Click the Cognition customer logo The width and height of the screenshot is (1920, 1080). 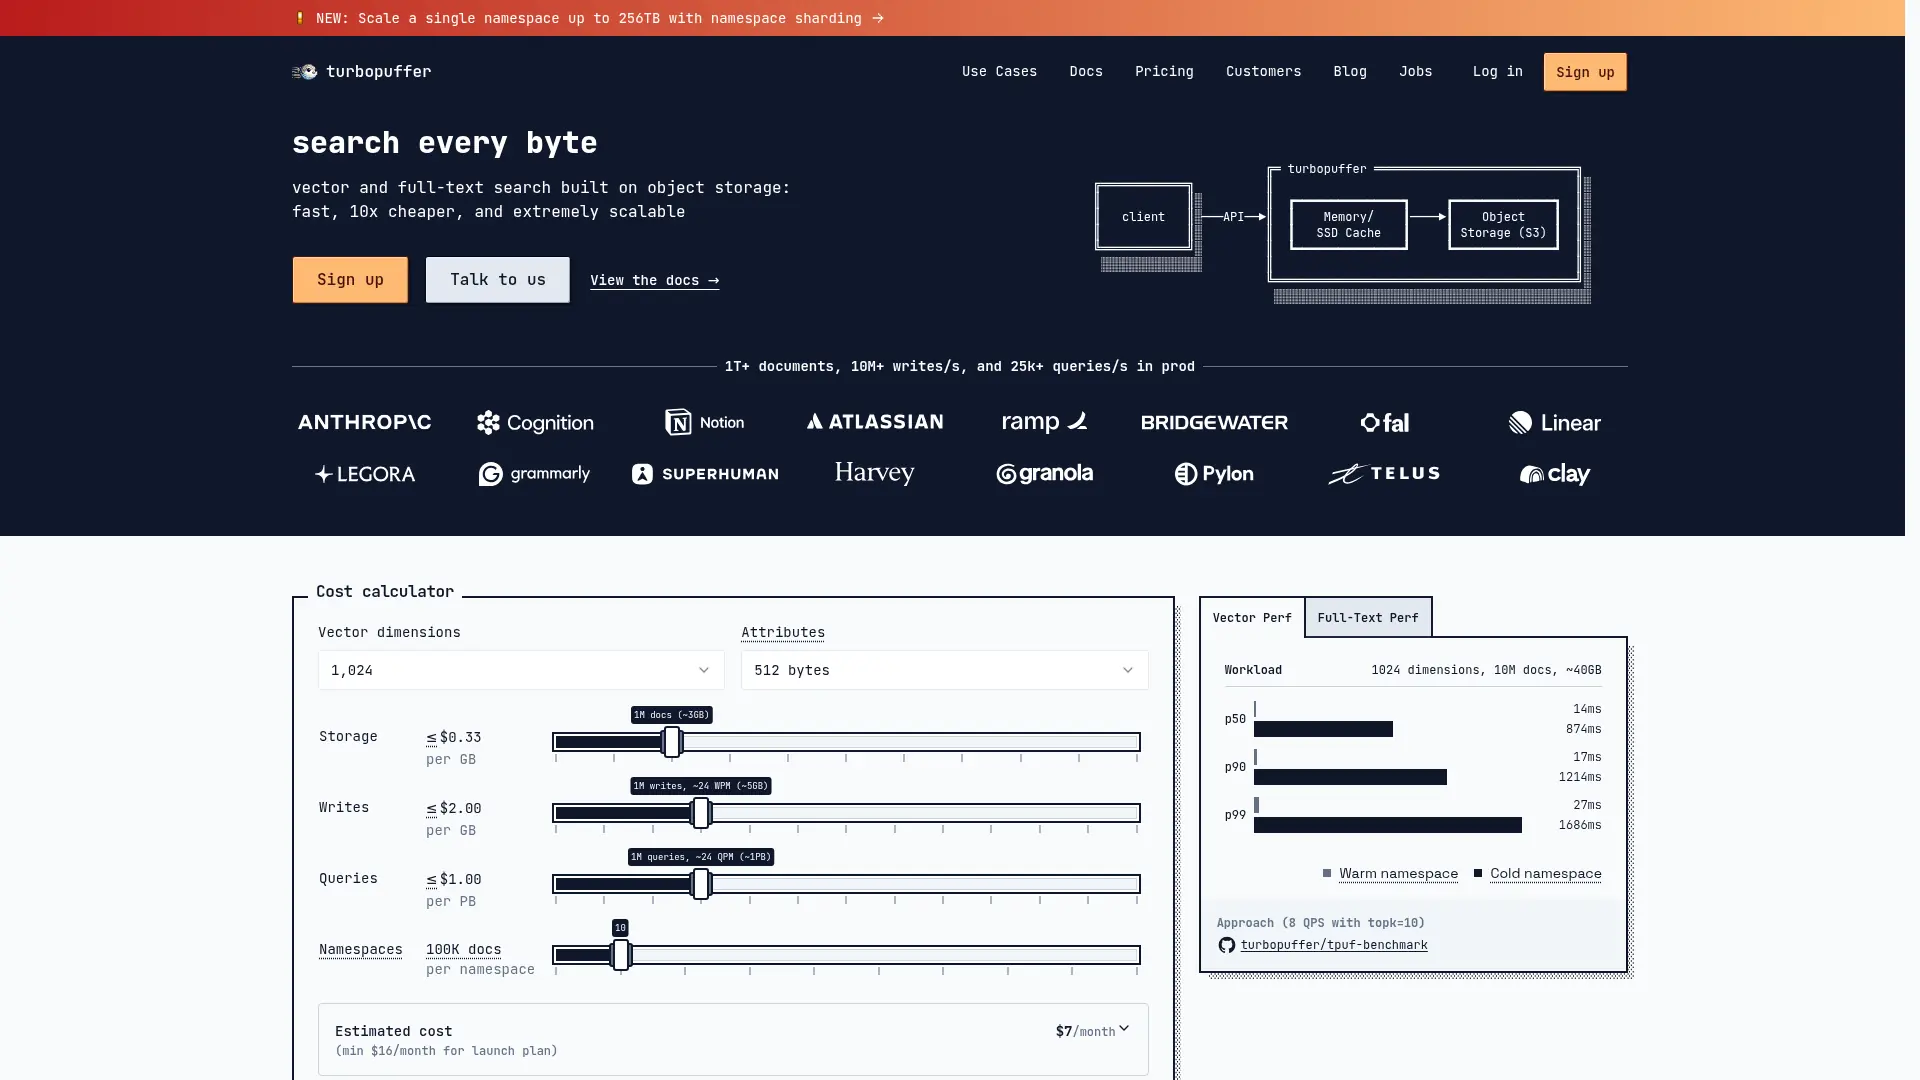point(535,422)
